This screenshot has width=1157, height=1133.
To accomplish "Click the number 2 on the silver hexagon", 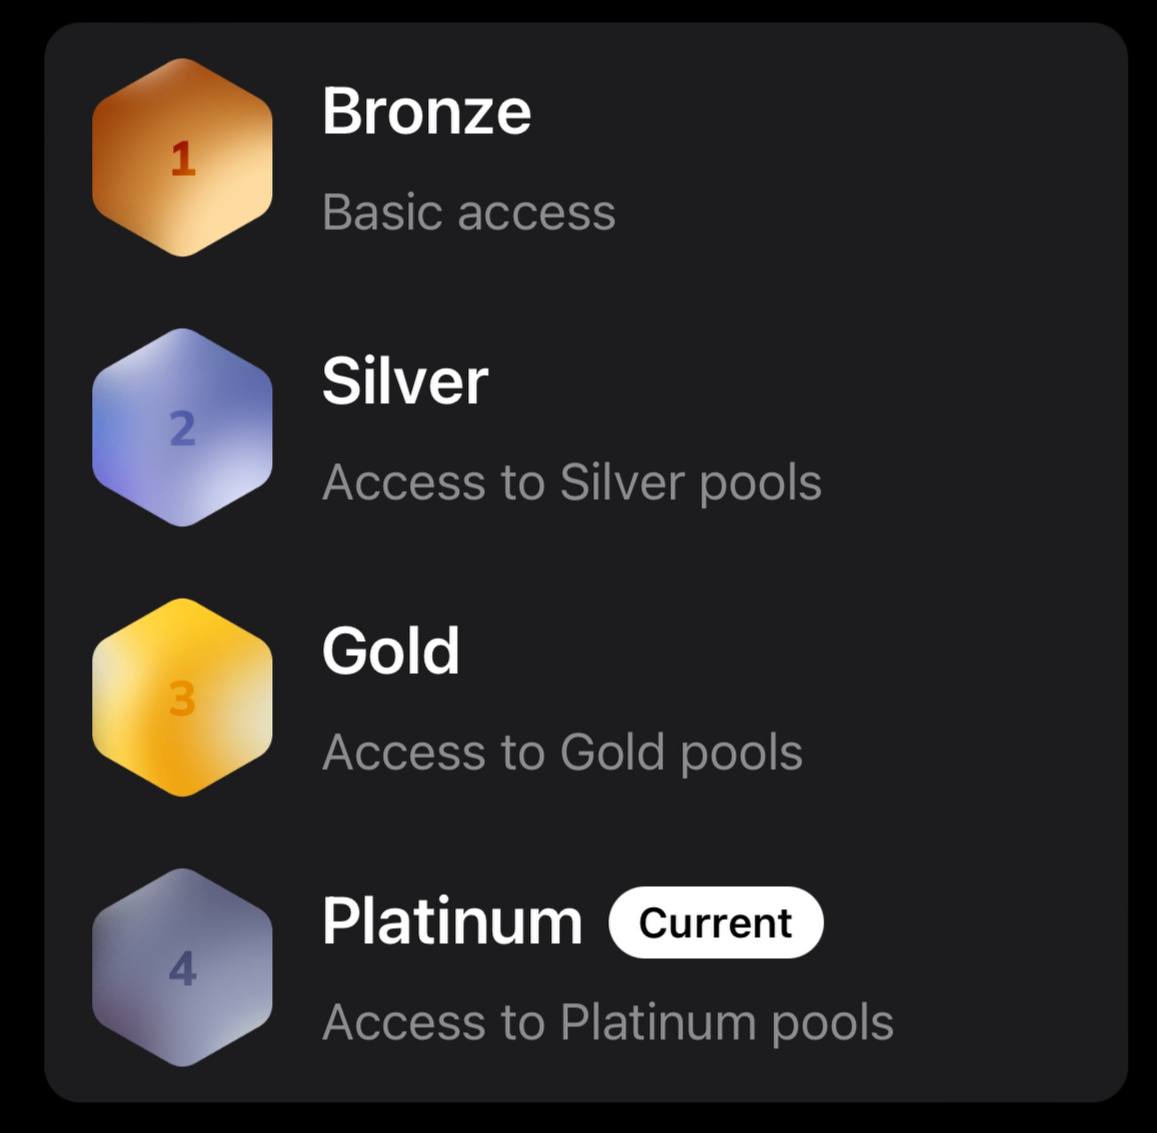I will [182, 429].
